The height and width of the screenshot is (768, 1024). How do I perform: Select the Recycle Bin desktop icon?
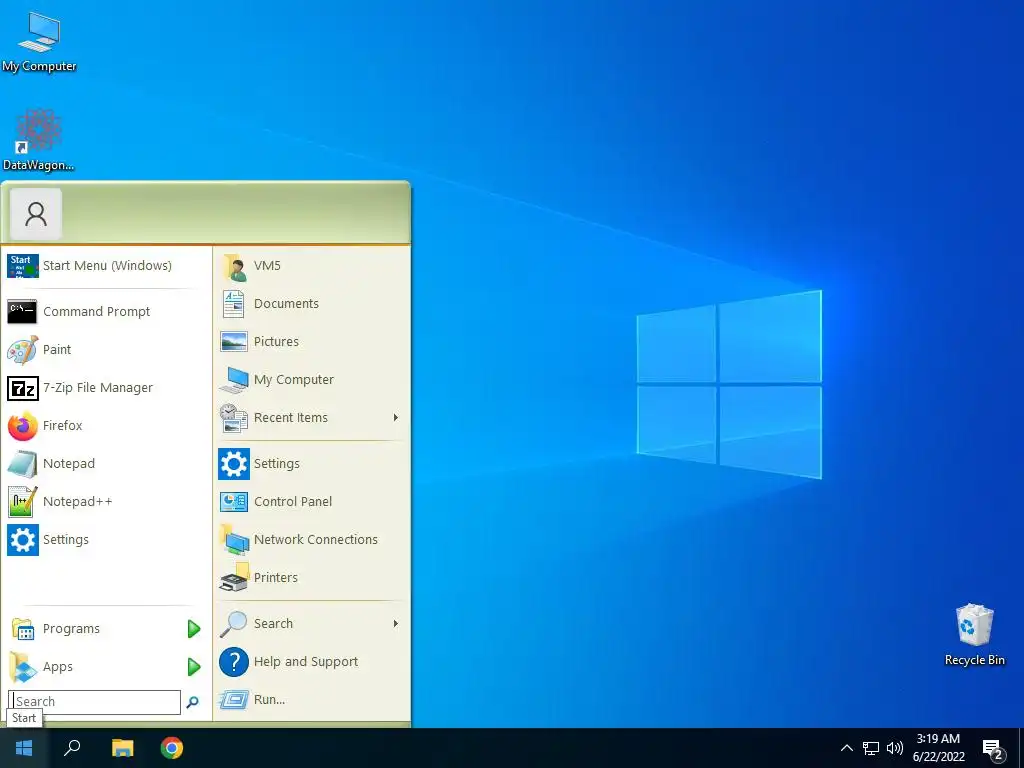tap(974, 635)
